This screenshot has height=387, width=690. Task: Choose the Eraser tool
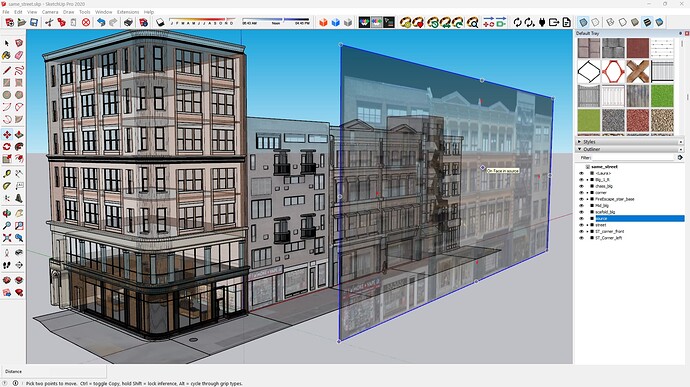(19, 55)
